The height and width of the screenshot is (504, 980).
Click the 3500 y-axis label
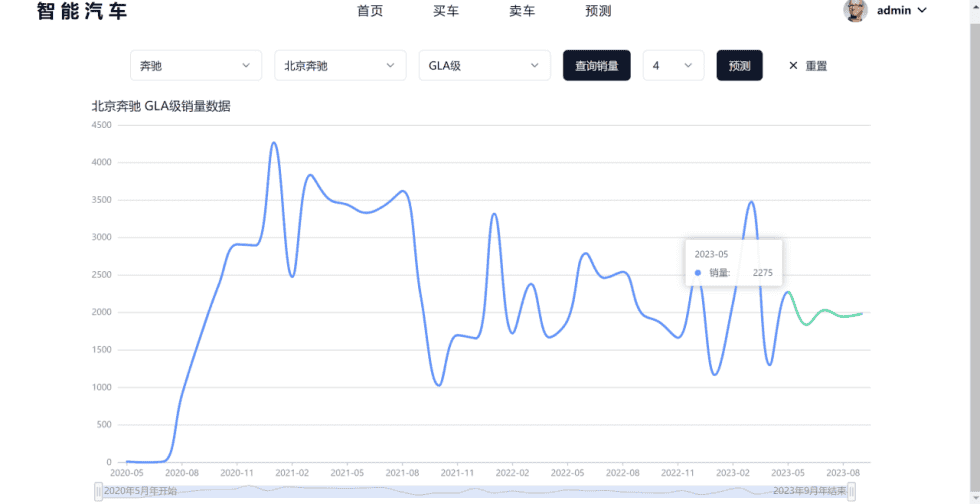(101, 200)
